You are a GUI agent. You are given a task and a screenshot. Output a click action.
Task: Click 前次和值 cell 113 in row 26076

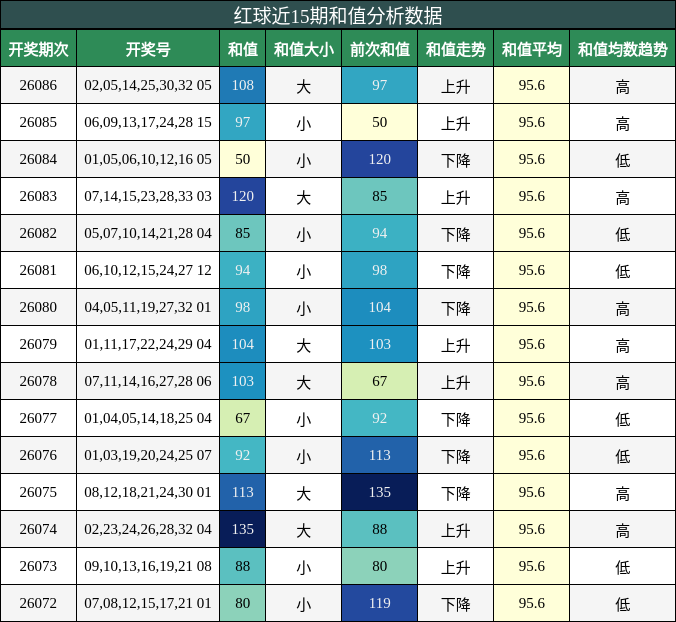pyautogui.click(x=379, y=455)
